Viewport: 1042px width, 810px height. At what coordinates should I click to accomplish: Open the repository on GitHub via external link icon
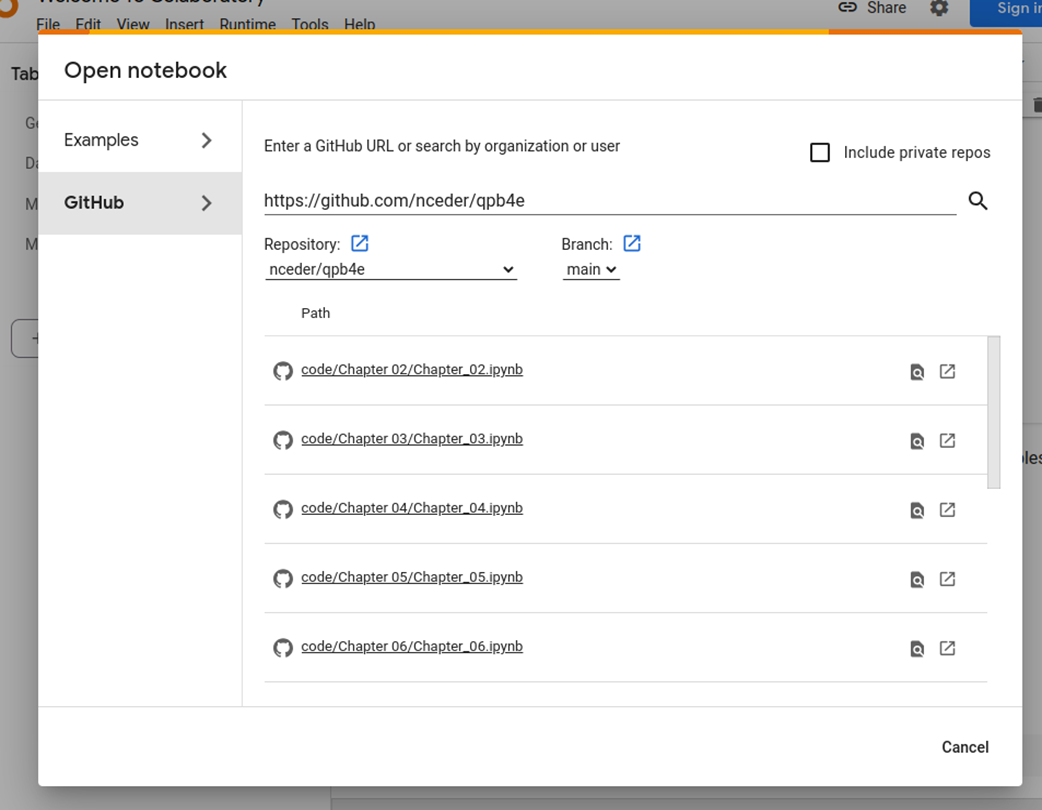click(x=360, y=244)
